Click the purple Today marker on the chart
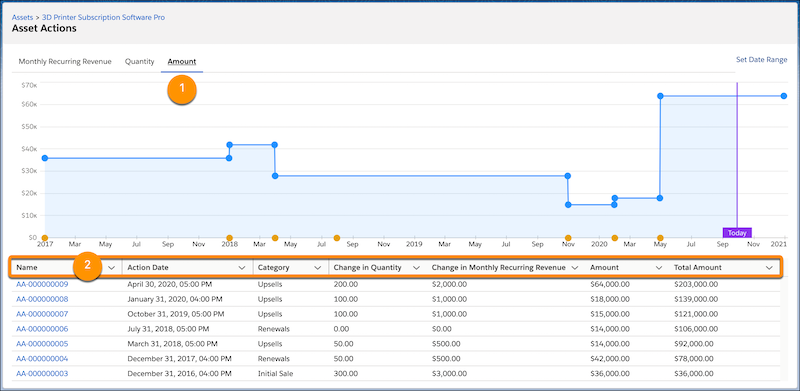The image size is (800, 391). tap(737, 233)
